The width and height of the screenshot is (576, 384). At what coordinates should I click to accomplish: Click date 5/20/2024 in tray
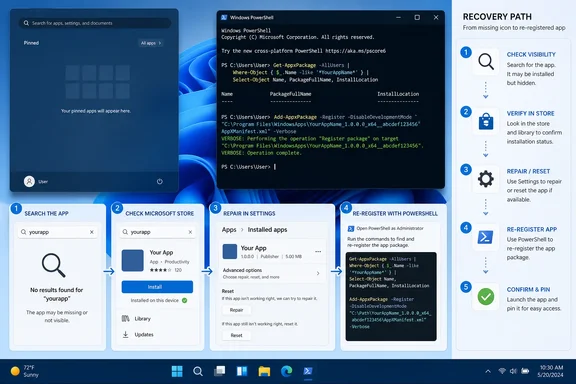click(550, 375)
